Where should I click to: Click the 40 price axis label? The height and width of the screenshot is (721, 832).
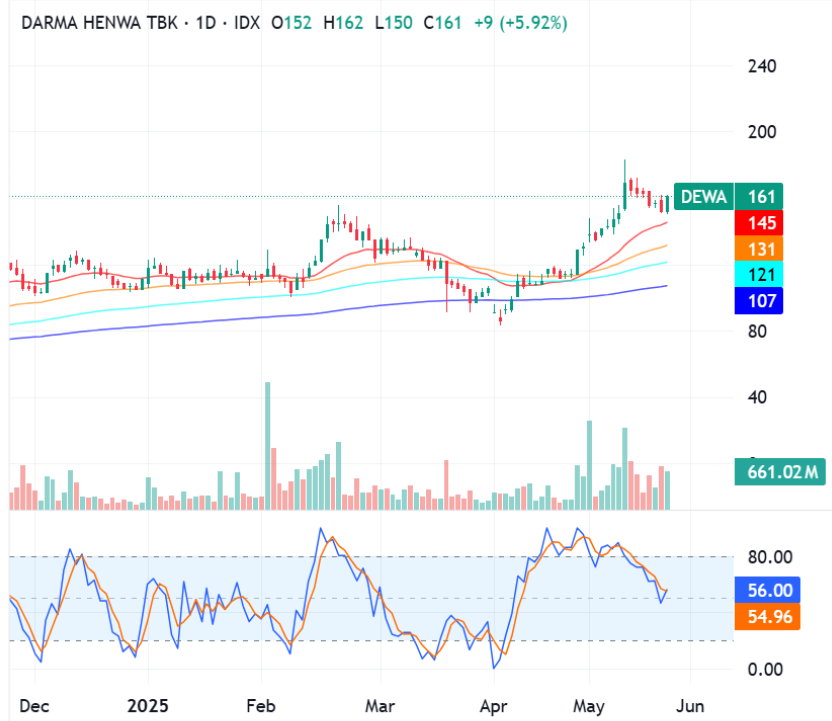pos(757,397)
